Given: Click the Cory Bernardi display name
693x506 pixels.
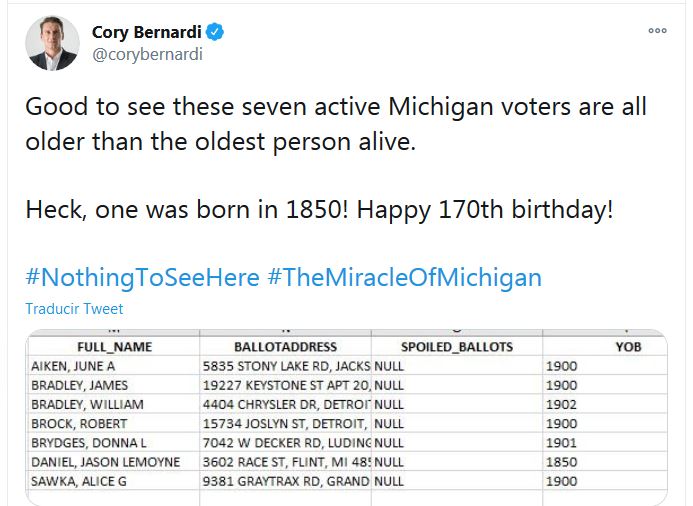Looking at the screenshot, I should pos(147,33).
